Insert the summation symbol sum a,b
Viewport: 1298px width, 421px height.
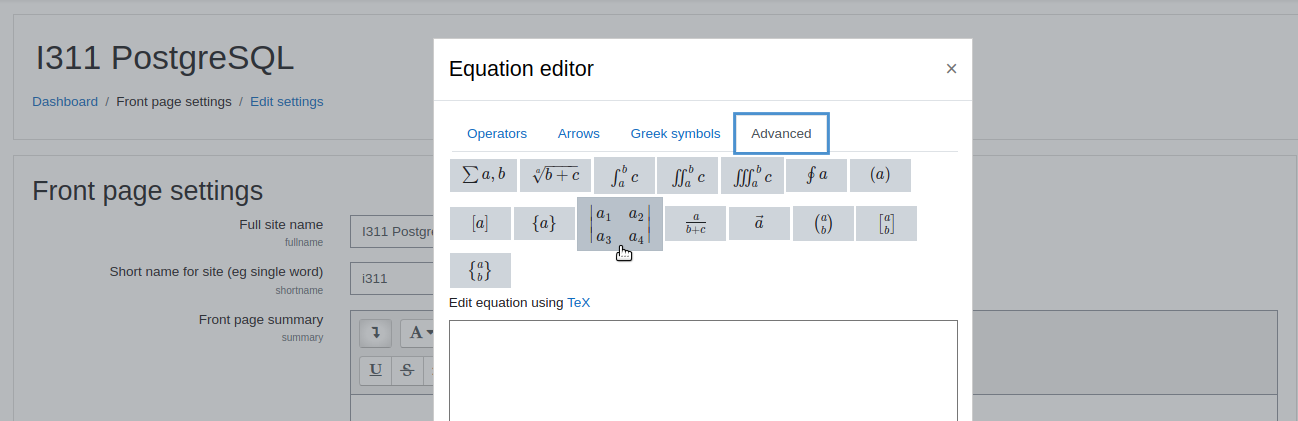coord(483,175)
